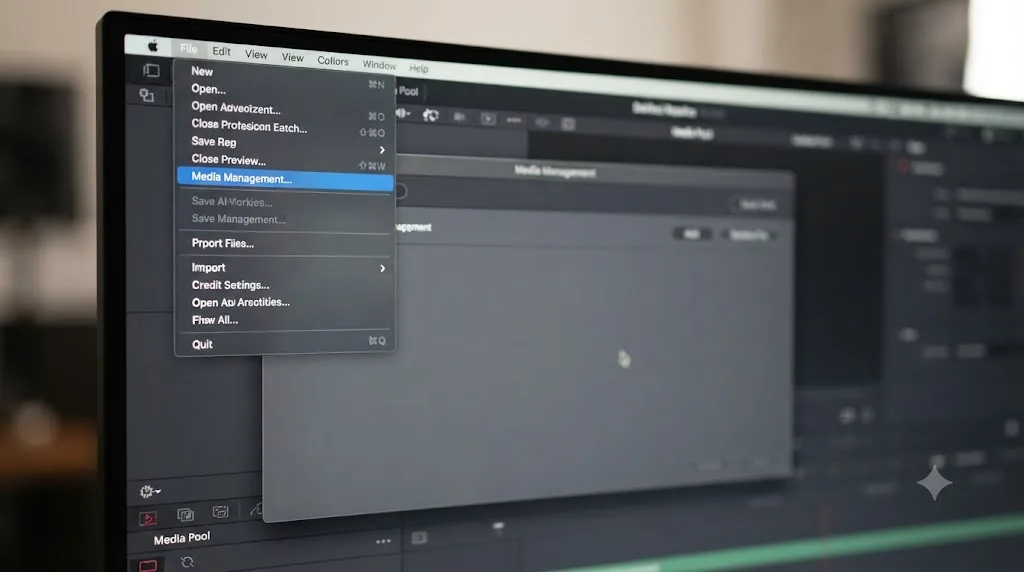Select the red clip page icon
1024x572 pixels.
148,518
